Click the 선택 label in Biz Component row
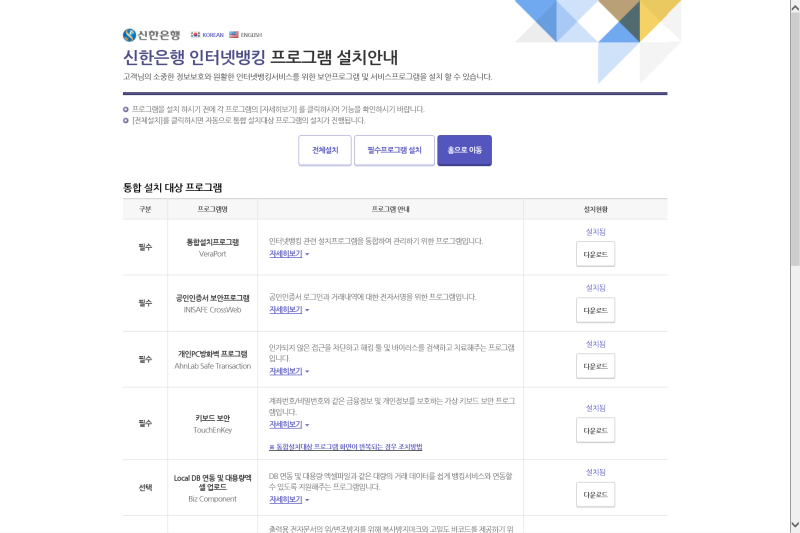The width and height of the screenshot is (800, 533). (145, 488)
